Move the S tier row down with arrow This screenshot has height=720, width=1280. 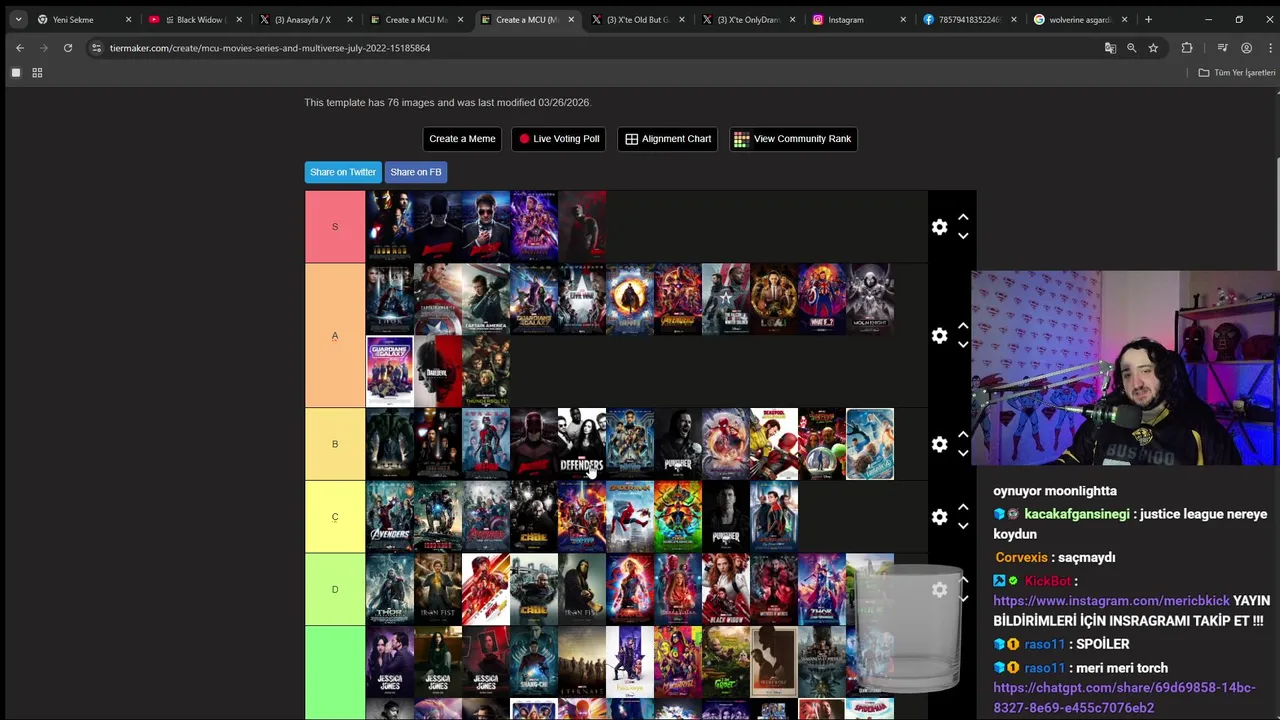click(963, 236)
